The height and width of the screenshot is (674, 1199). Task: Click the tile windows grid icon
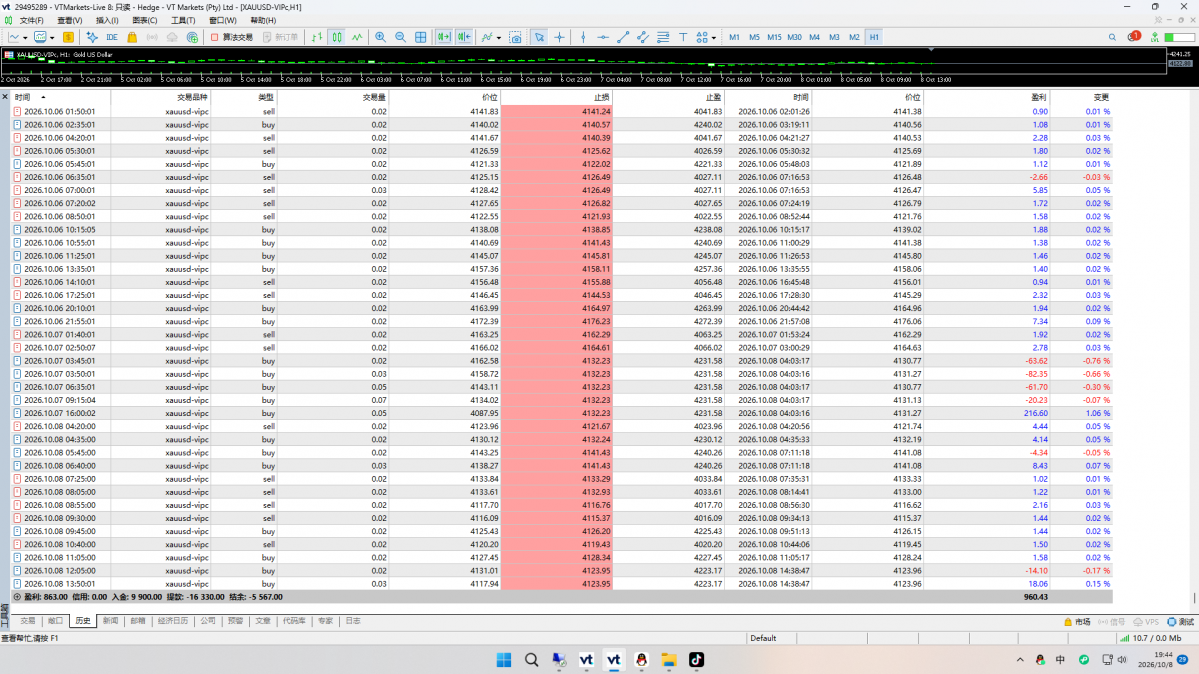point(421,37)
